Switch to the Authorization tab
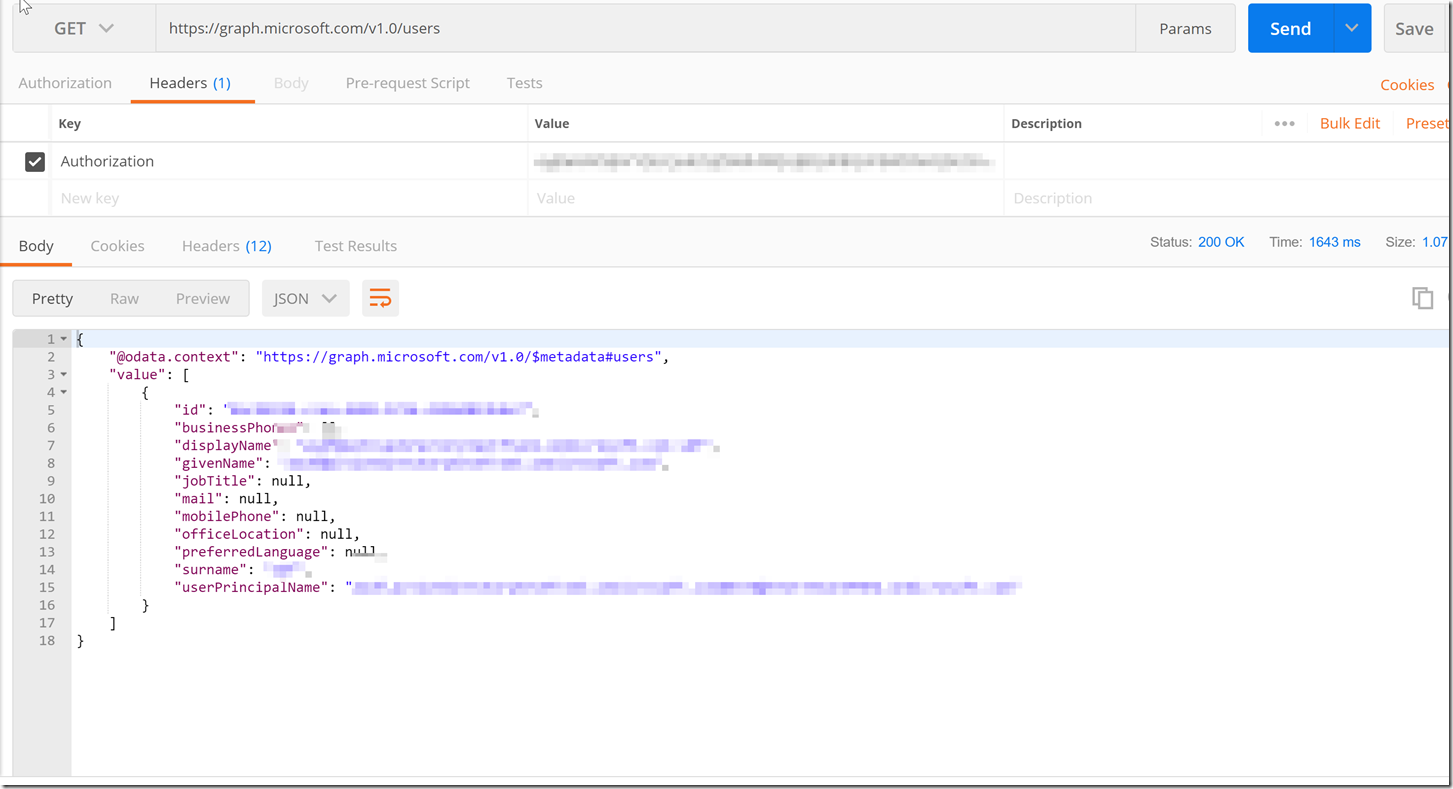This screenshot has height=789, width=1453. [x=65, y=83]
